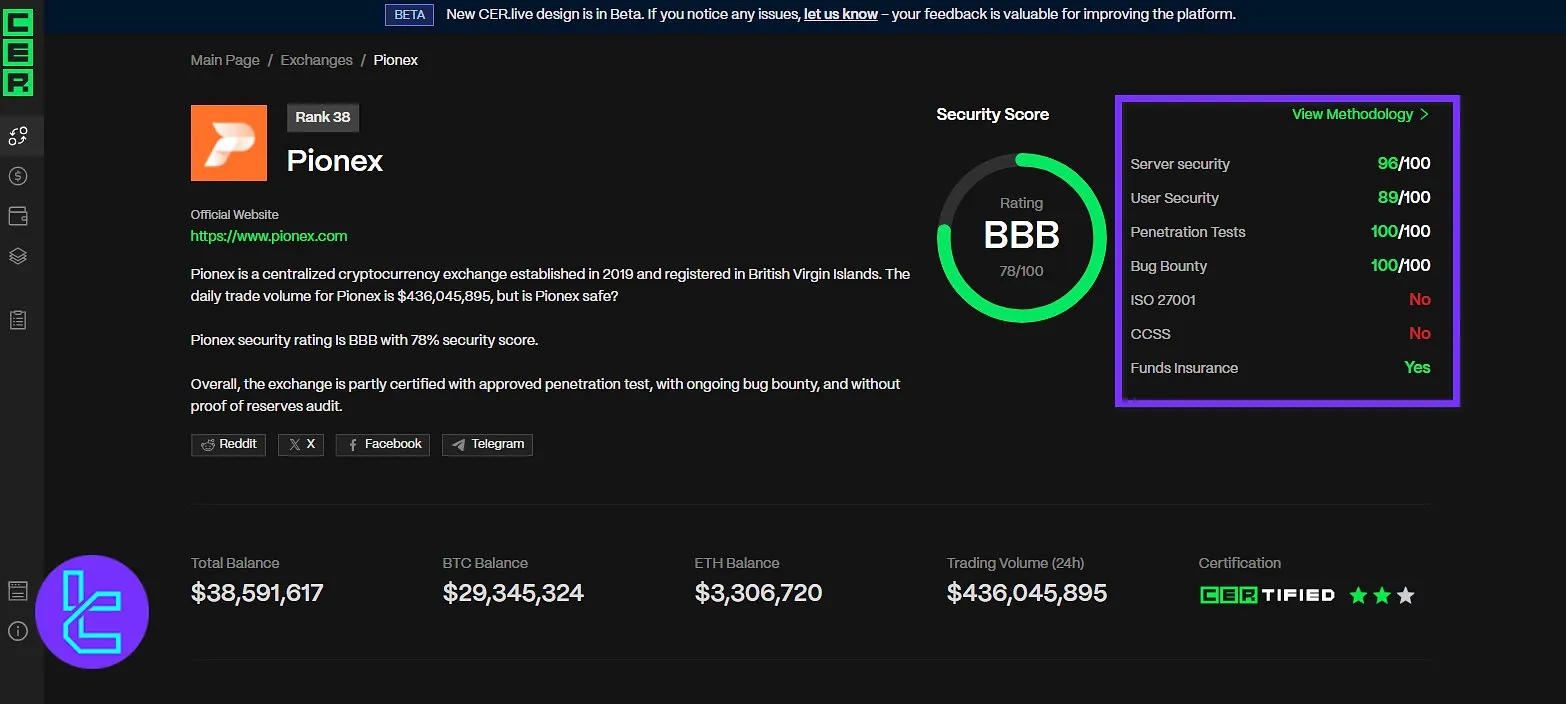Open the info circle icon in the sidebar
1566x704 pixels.
(x=18, y=631)
